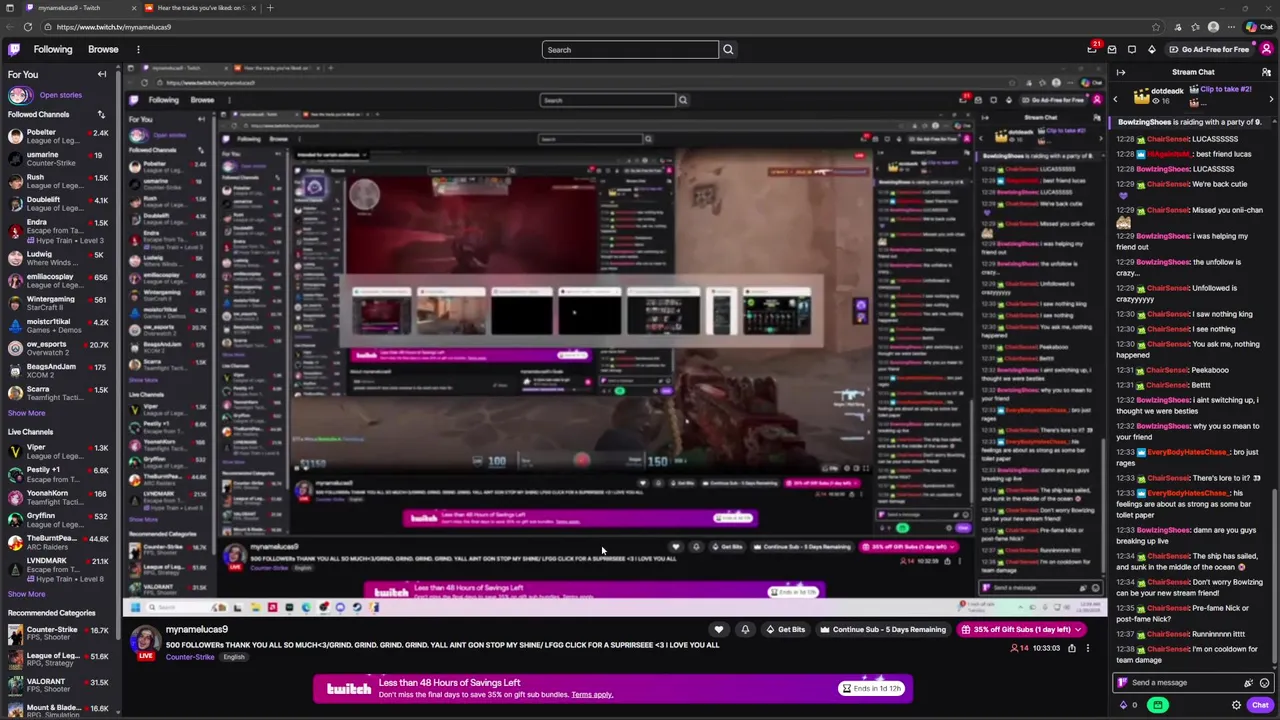This screenshot has height=720, width=1280.
Task: Click the Get Bits button below the stream
Action: [x=785, y=630]
